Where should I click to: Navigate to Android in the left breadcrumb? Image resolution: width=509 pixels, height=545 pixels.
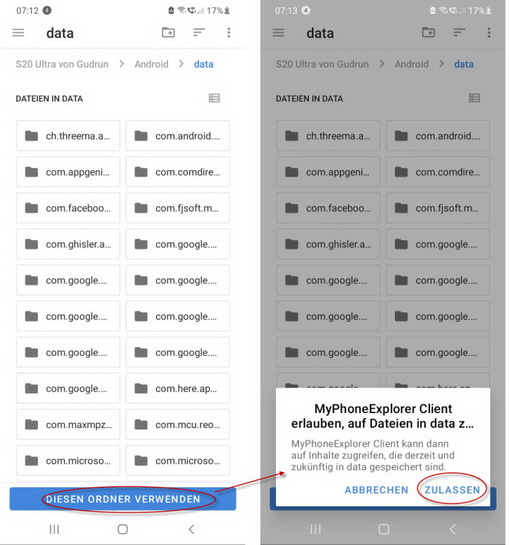151,64
